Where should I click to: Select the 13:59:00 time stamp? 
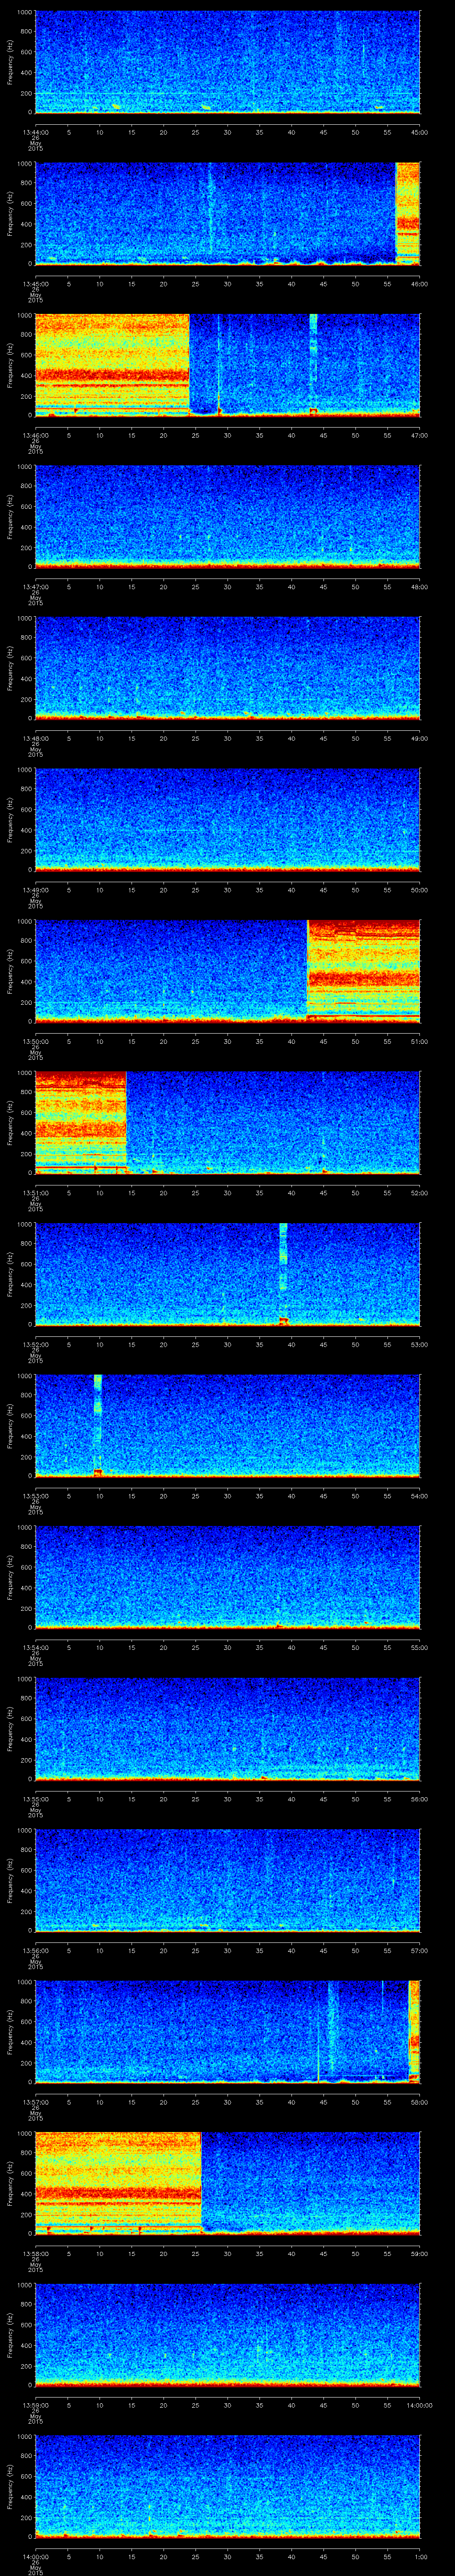coord(35,2405)
